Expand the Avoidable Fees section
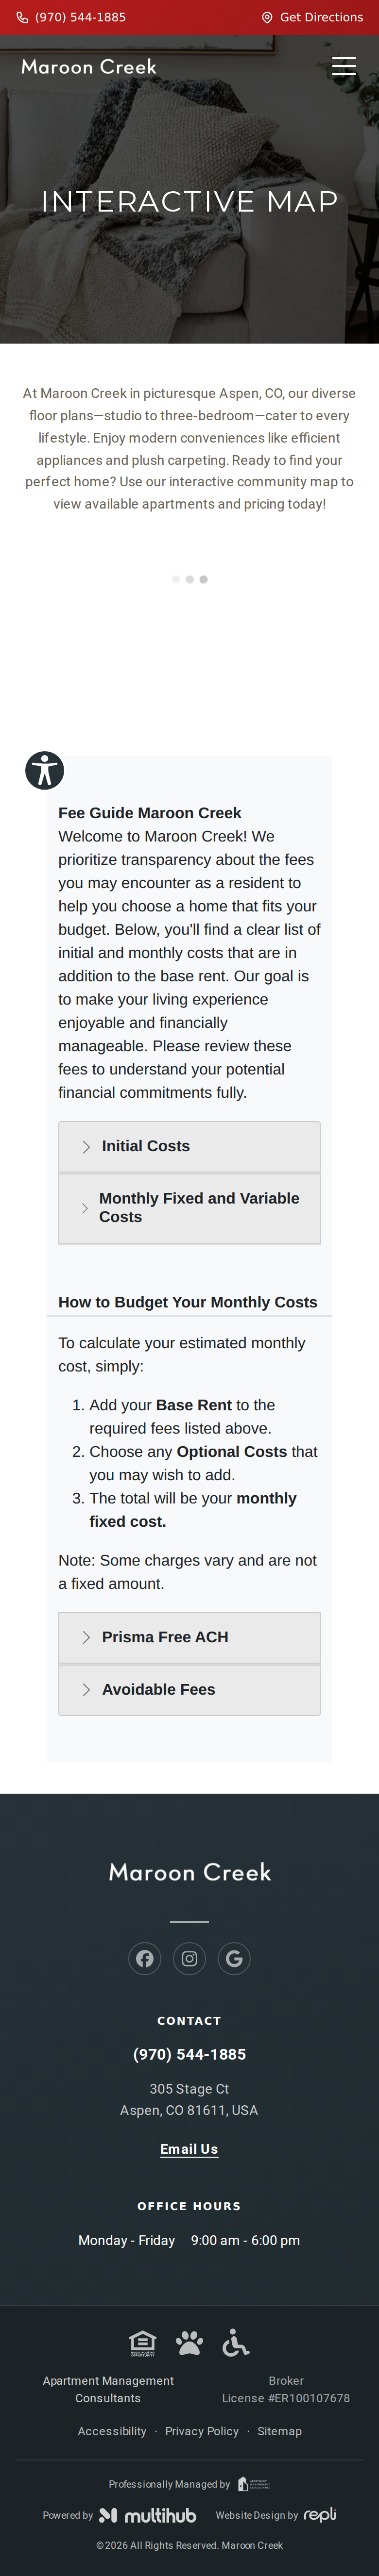This screenshot has height=2576, width=379. [189, 1689]
